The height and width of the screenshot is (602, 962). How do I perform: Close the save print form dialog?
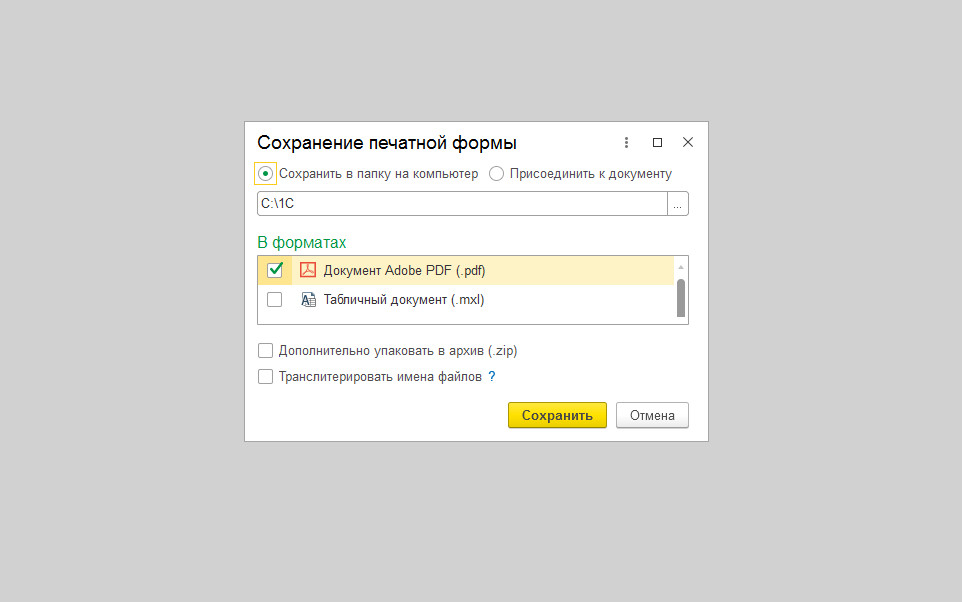[x=688, y=143]
